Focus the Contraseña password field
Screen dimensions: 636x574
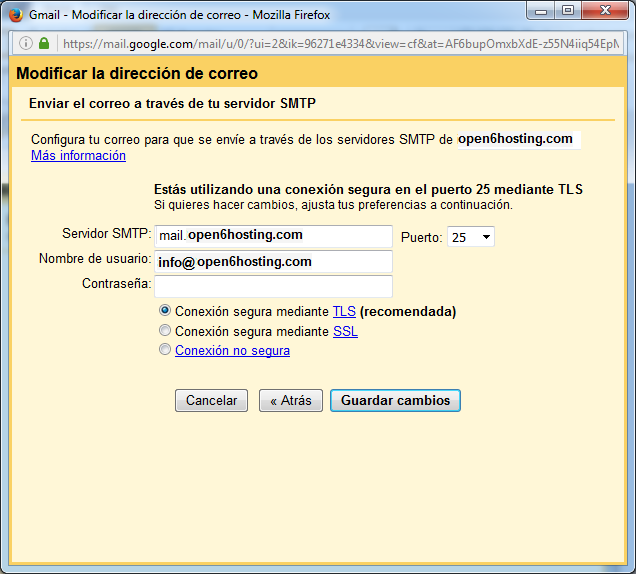273,286
